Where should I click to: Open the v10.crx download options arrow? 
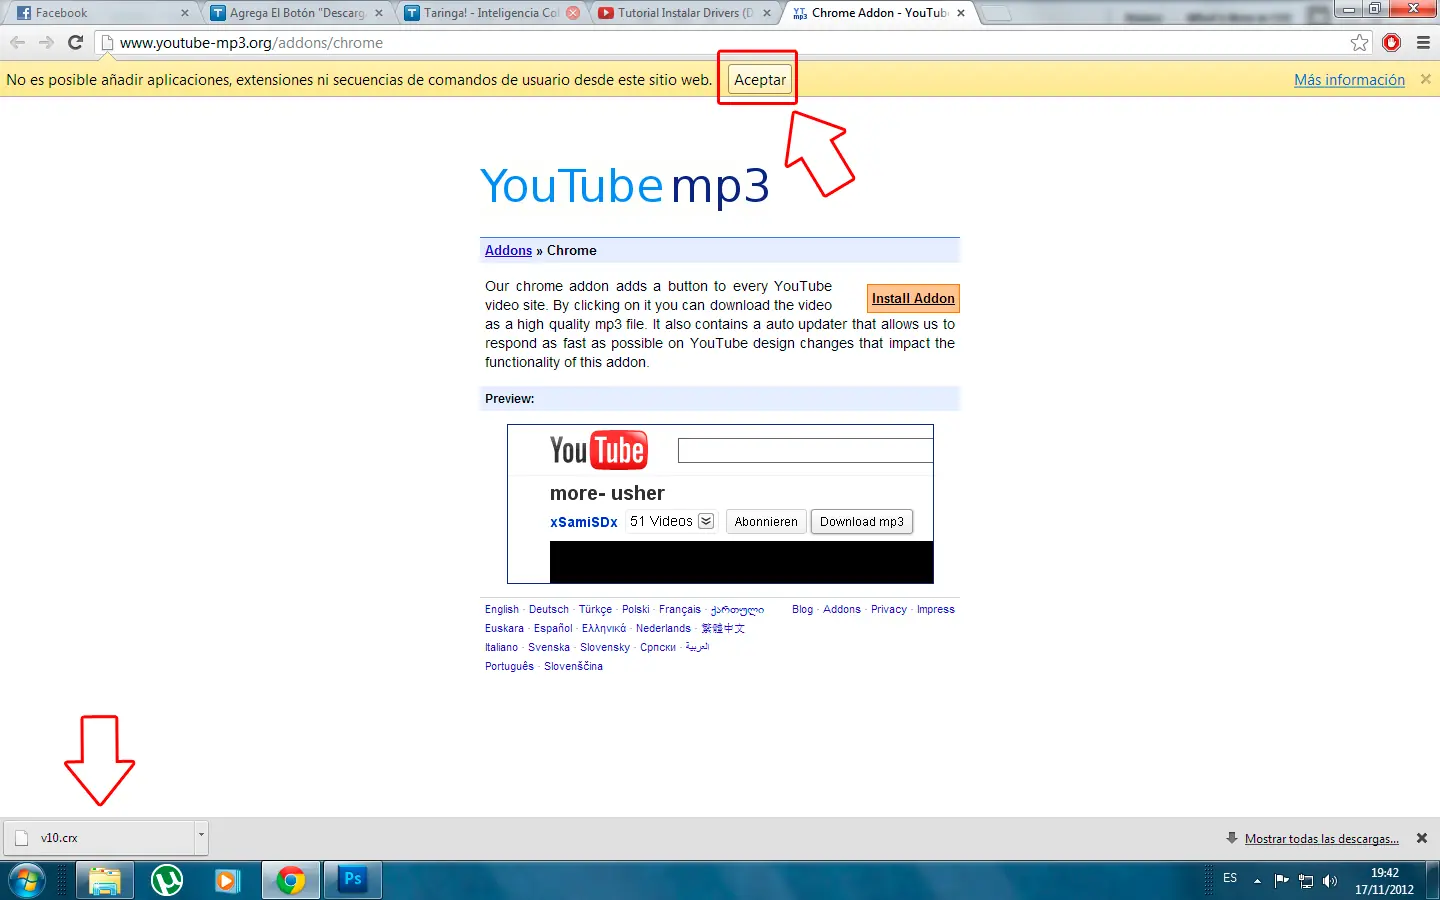[x=201, y=837]
